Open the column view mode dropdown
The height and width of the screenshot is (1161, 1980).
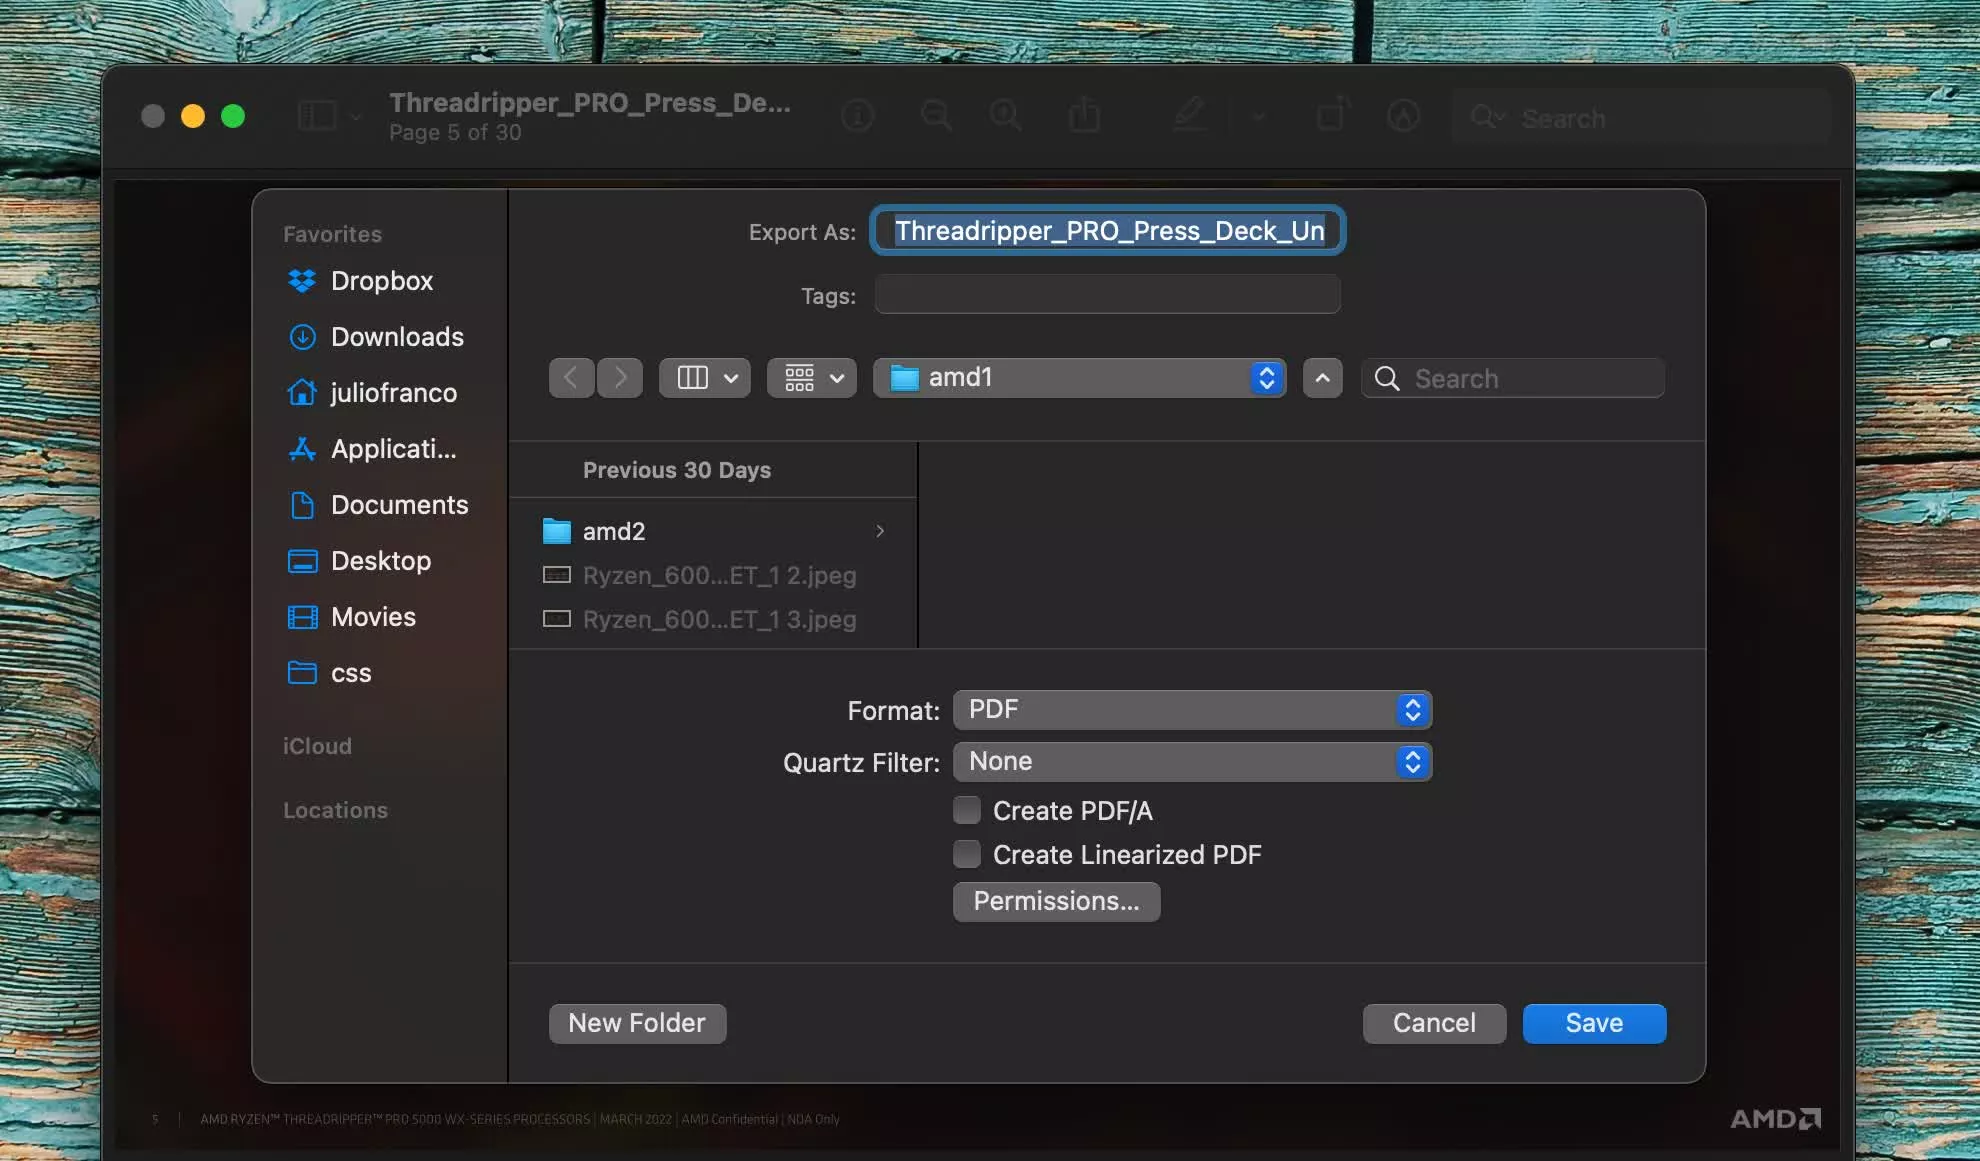click(x=705, y=378)
